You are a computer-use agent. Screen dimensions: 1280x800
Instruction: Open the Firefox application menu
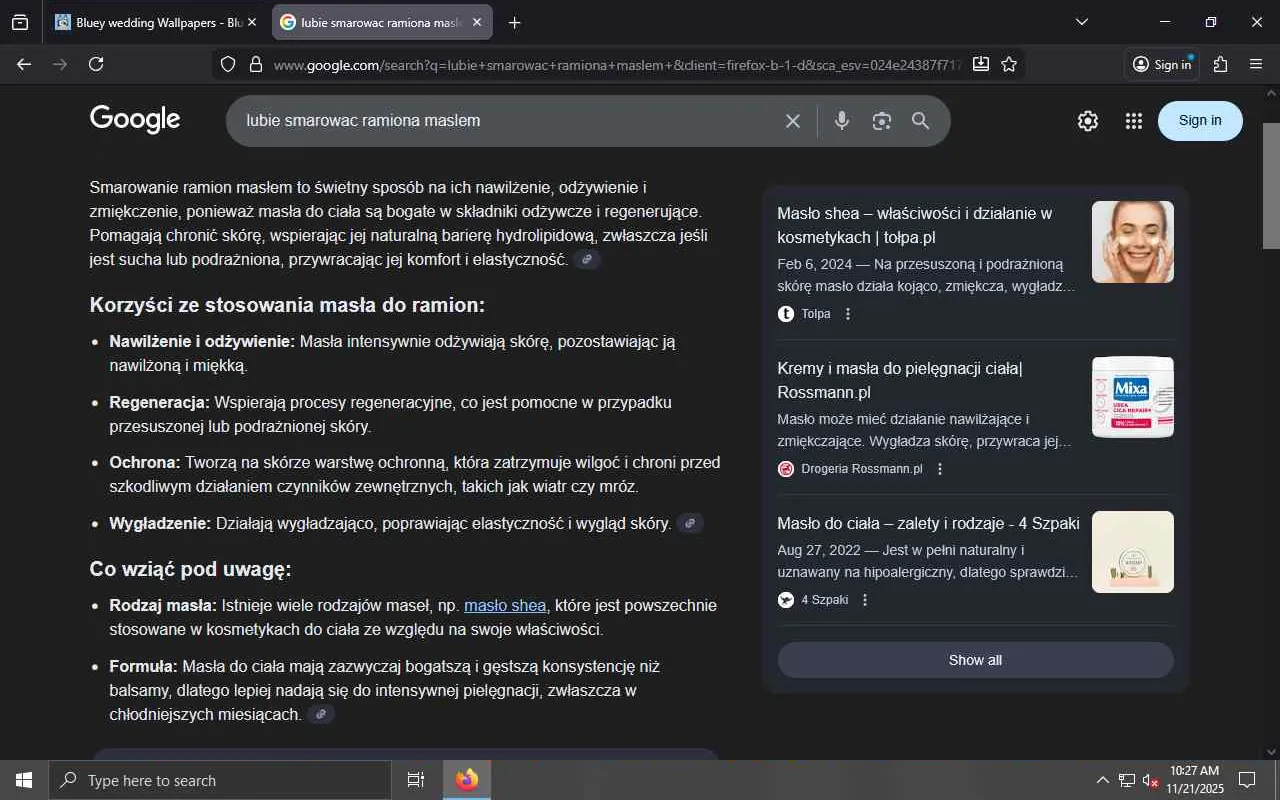click(1256, 64)
